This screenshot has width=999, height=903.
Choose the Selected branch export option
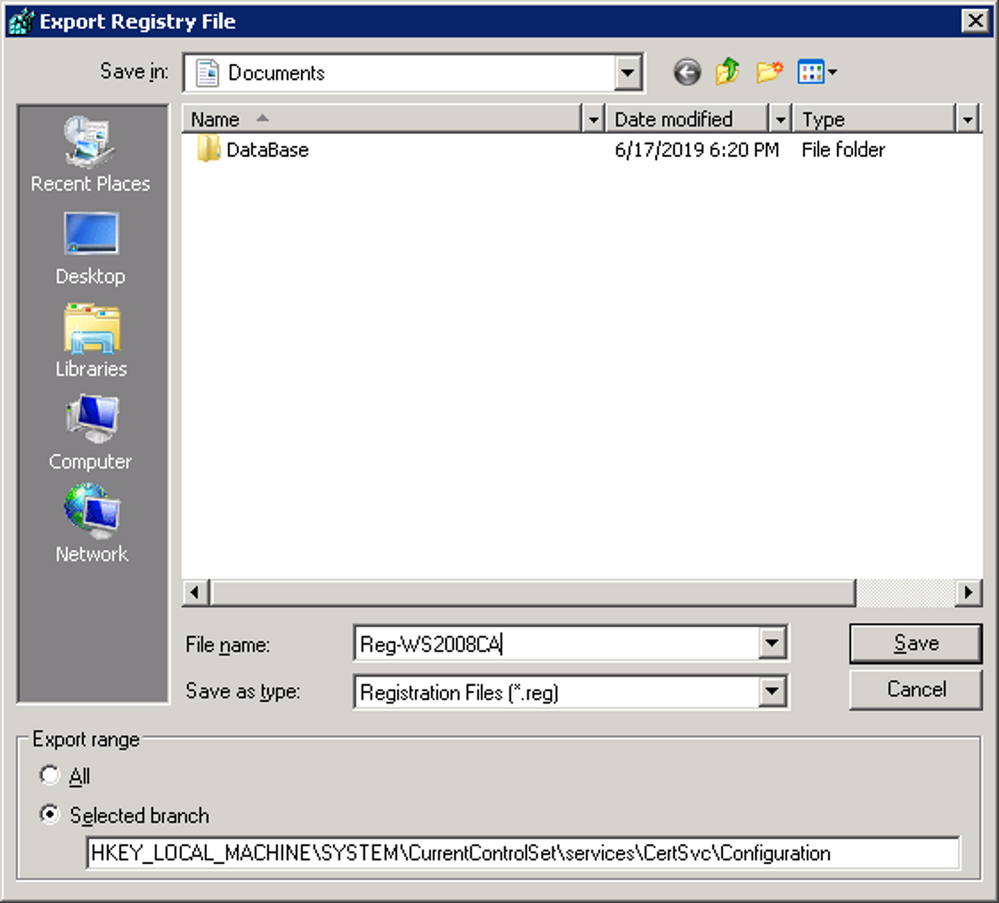(x=49, y=814)
